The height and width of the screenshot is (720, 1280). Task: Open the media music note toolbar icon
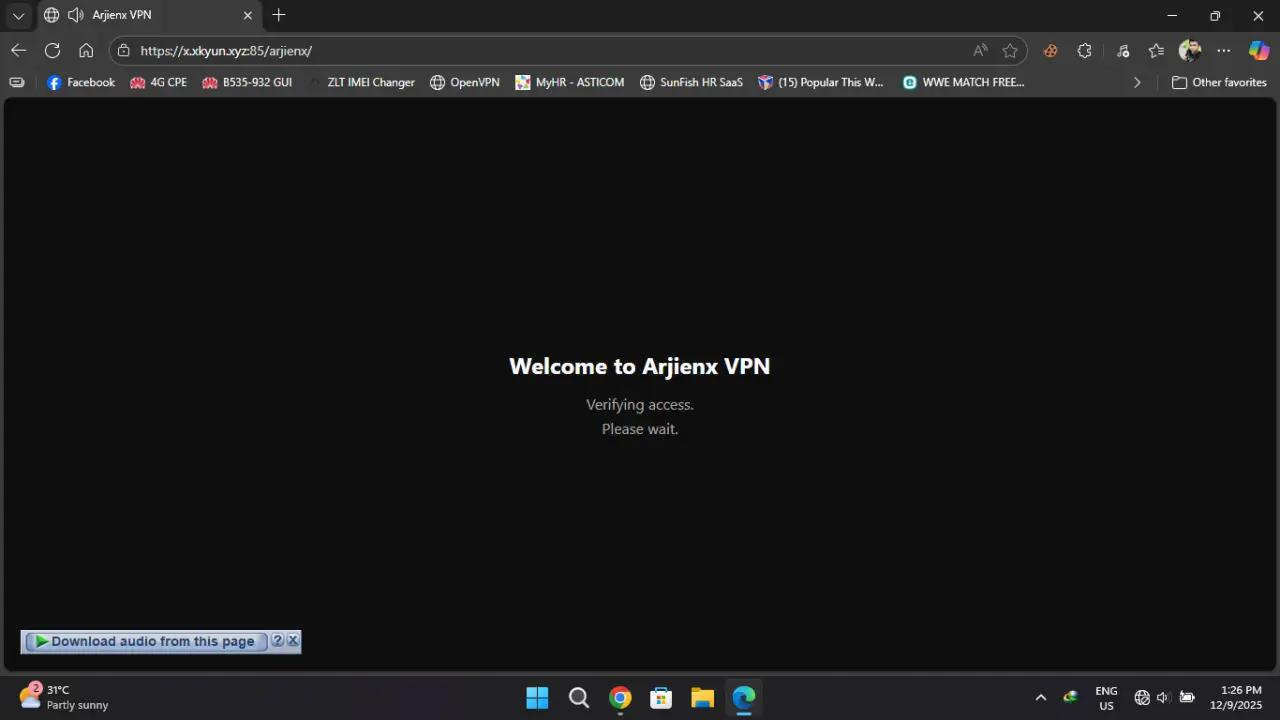coord(1123,50)
